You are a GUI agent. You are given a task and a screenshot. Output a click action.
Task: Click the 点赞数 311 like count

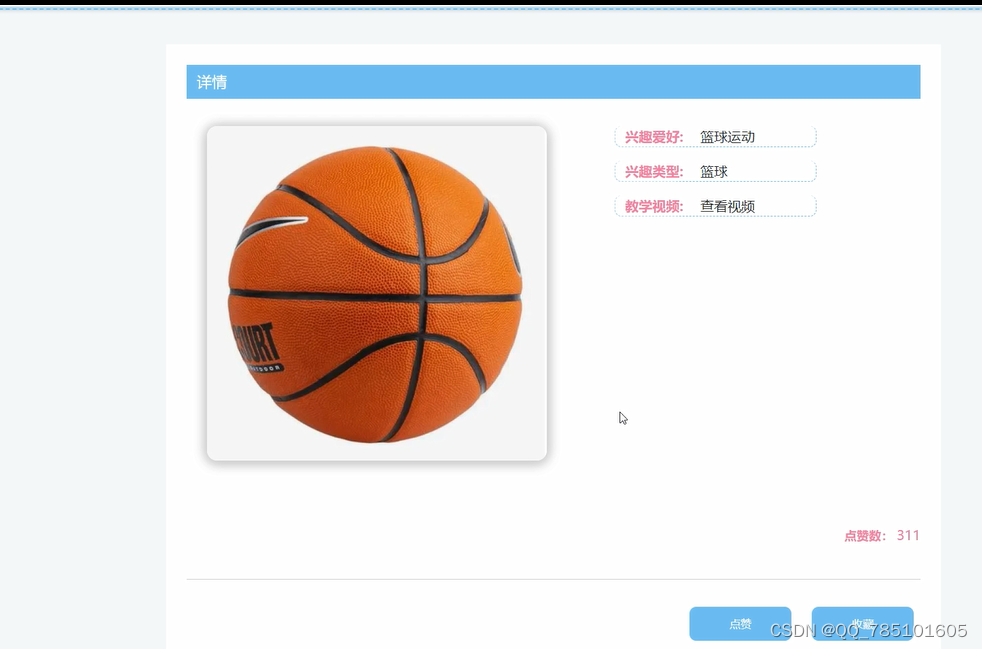coord(881,536)
